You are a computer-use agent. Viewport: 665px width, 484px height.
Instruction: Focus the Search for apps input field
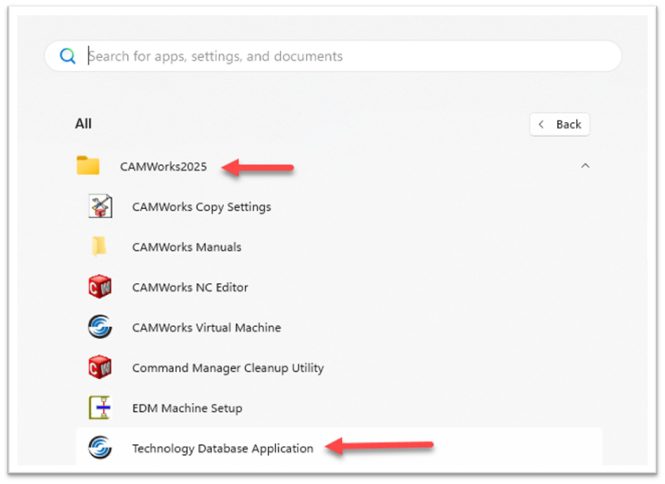click(333, 56)
